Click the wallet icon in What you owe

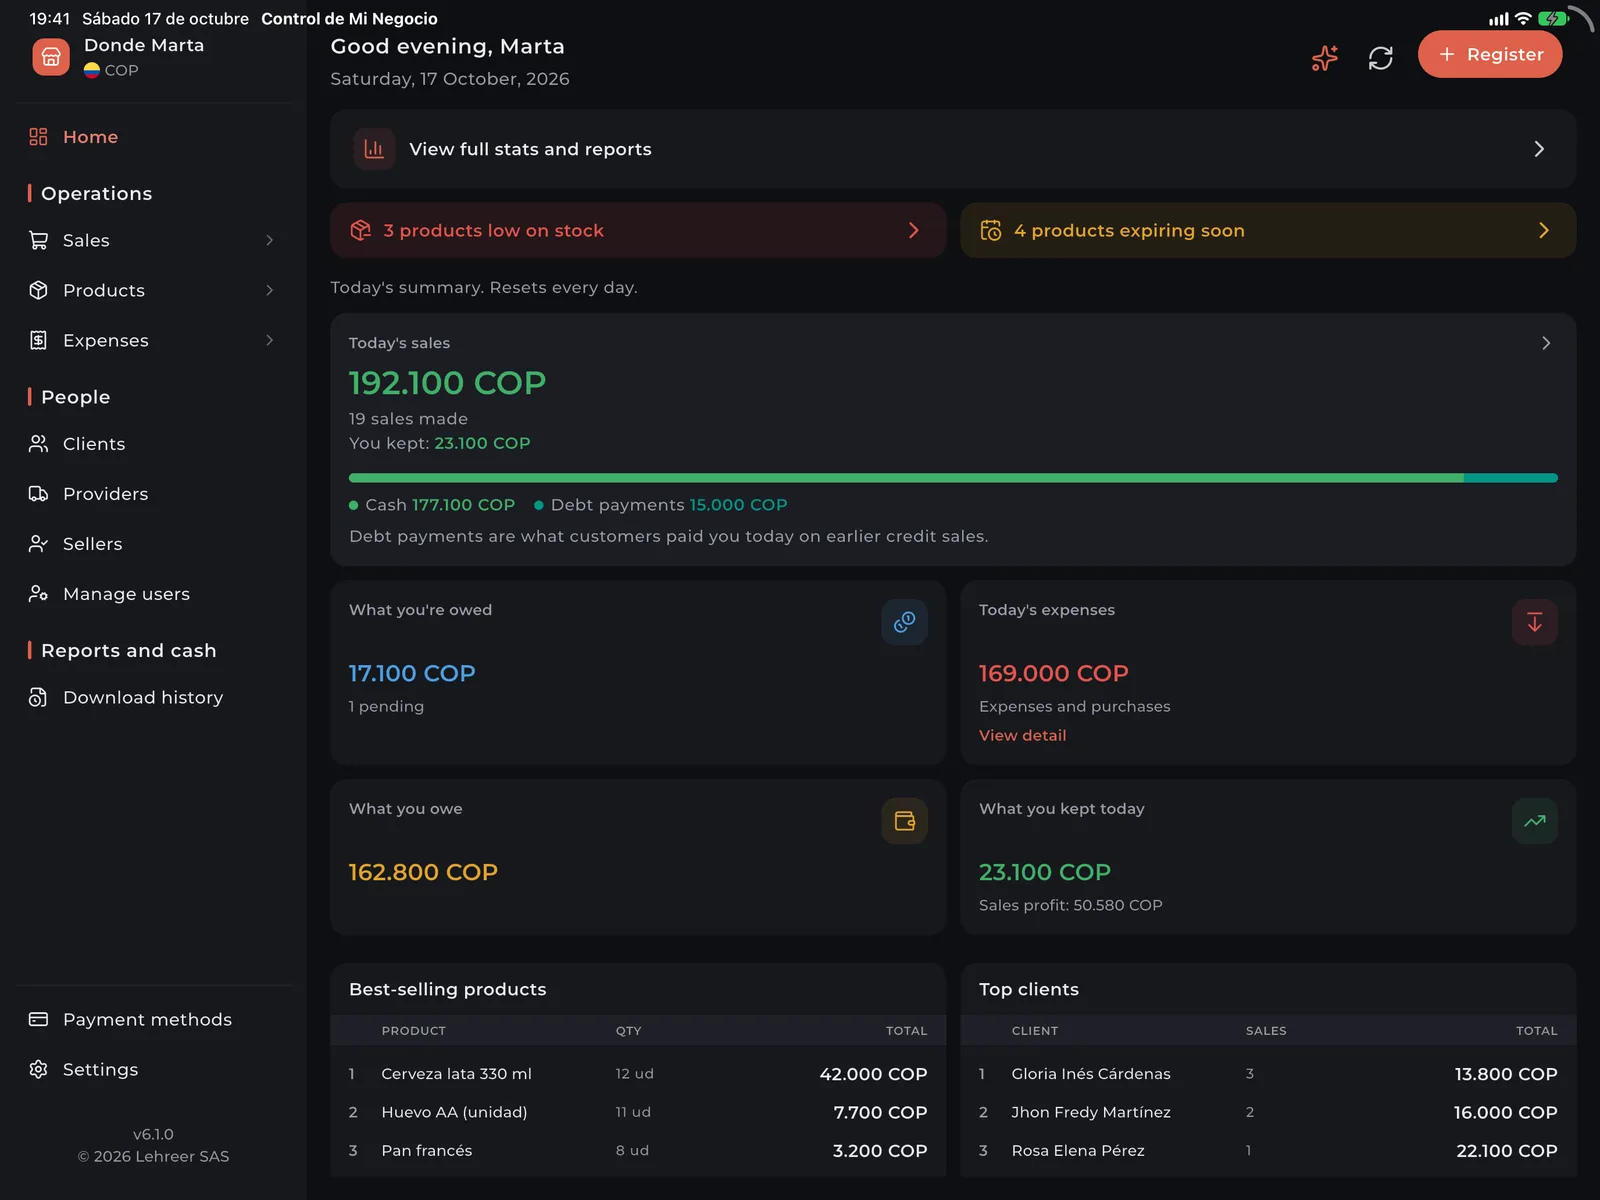coord(904,821)
